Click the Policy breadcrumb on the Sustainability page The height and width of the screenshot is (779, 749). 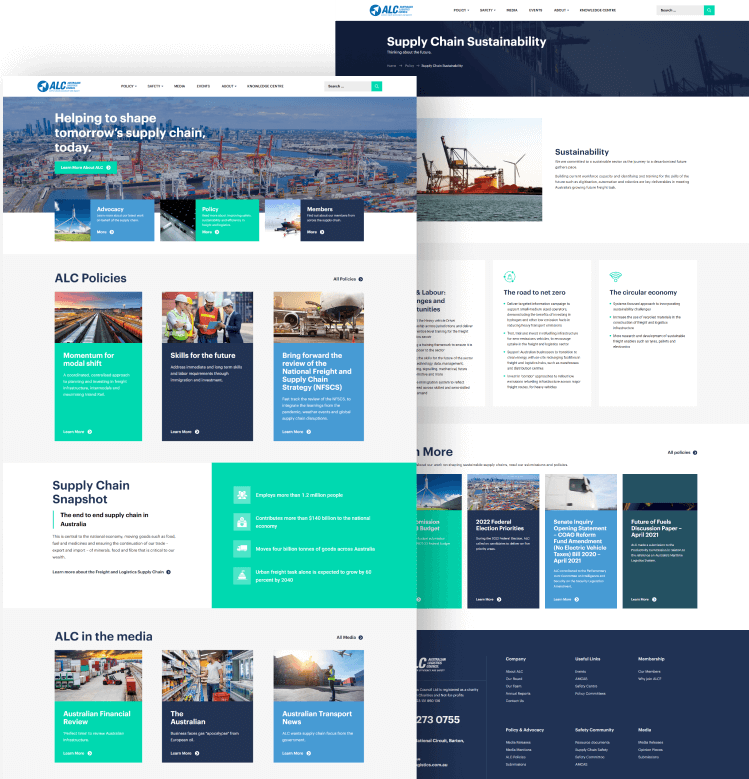click(x=409, y=66)
